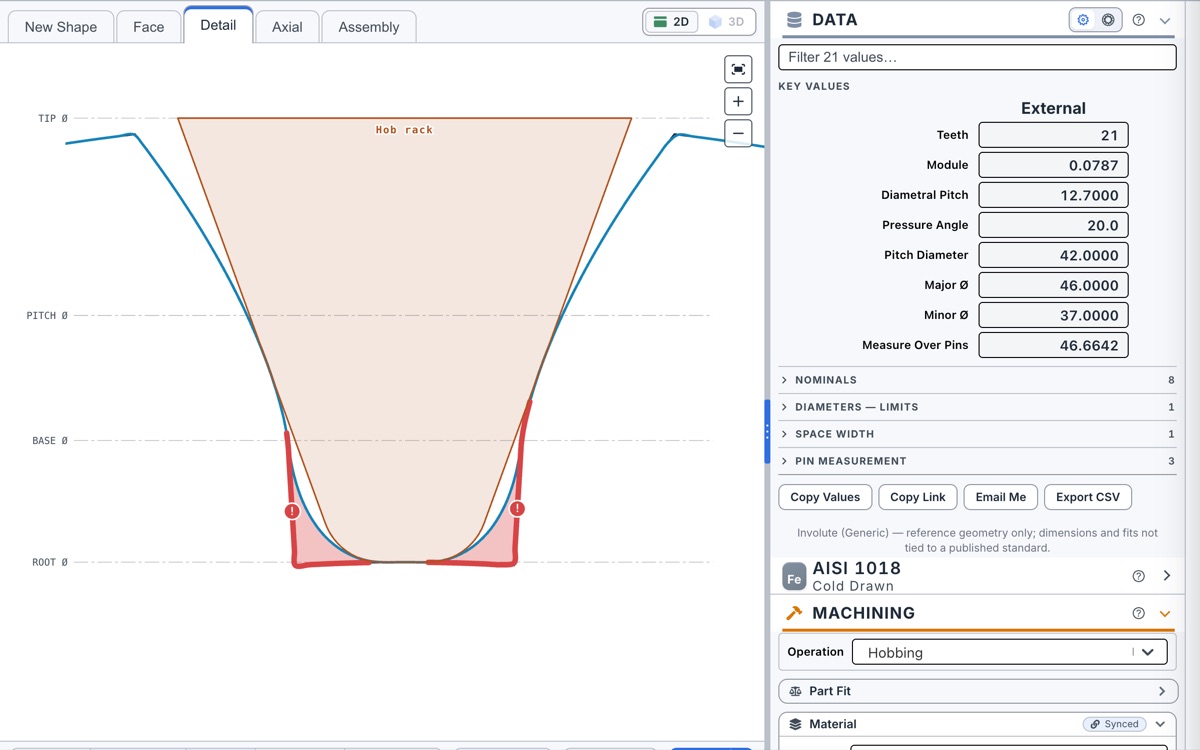Select the Detail tab
Image resolution: width=1200 pixels, height=750 pixels.
218,25
